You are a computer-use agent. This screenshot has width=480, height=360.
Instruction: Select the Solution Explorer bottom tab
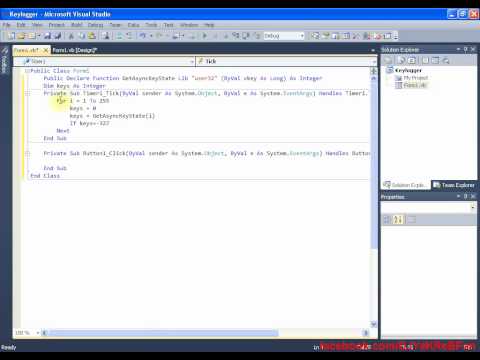[x=405, y=185]
